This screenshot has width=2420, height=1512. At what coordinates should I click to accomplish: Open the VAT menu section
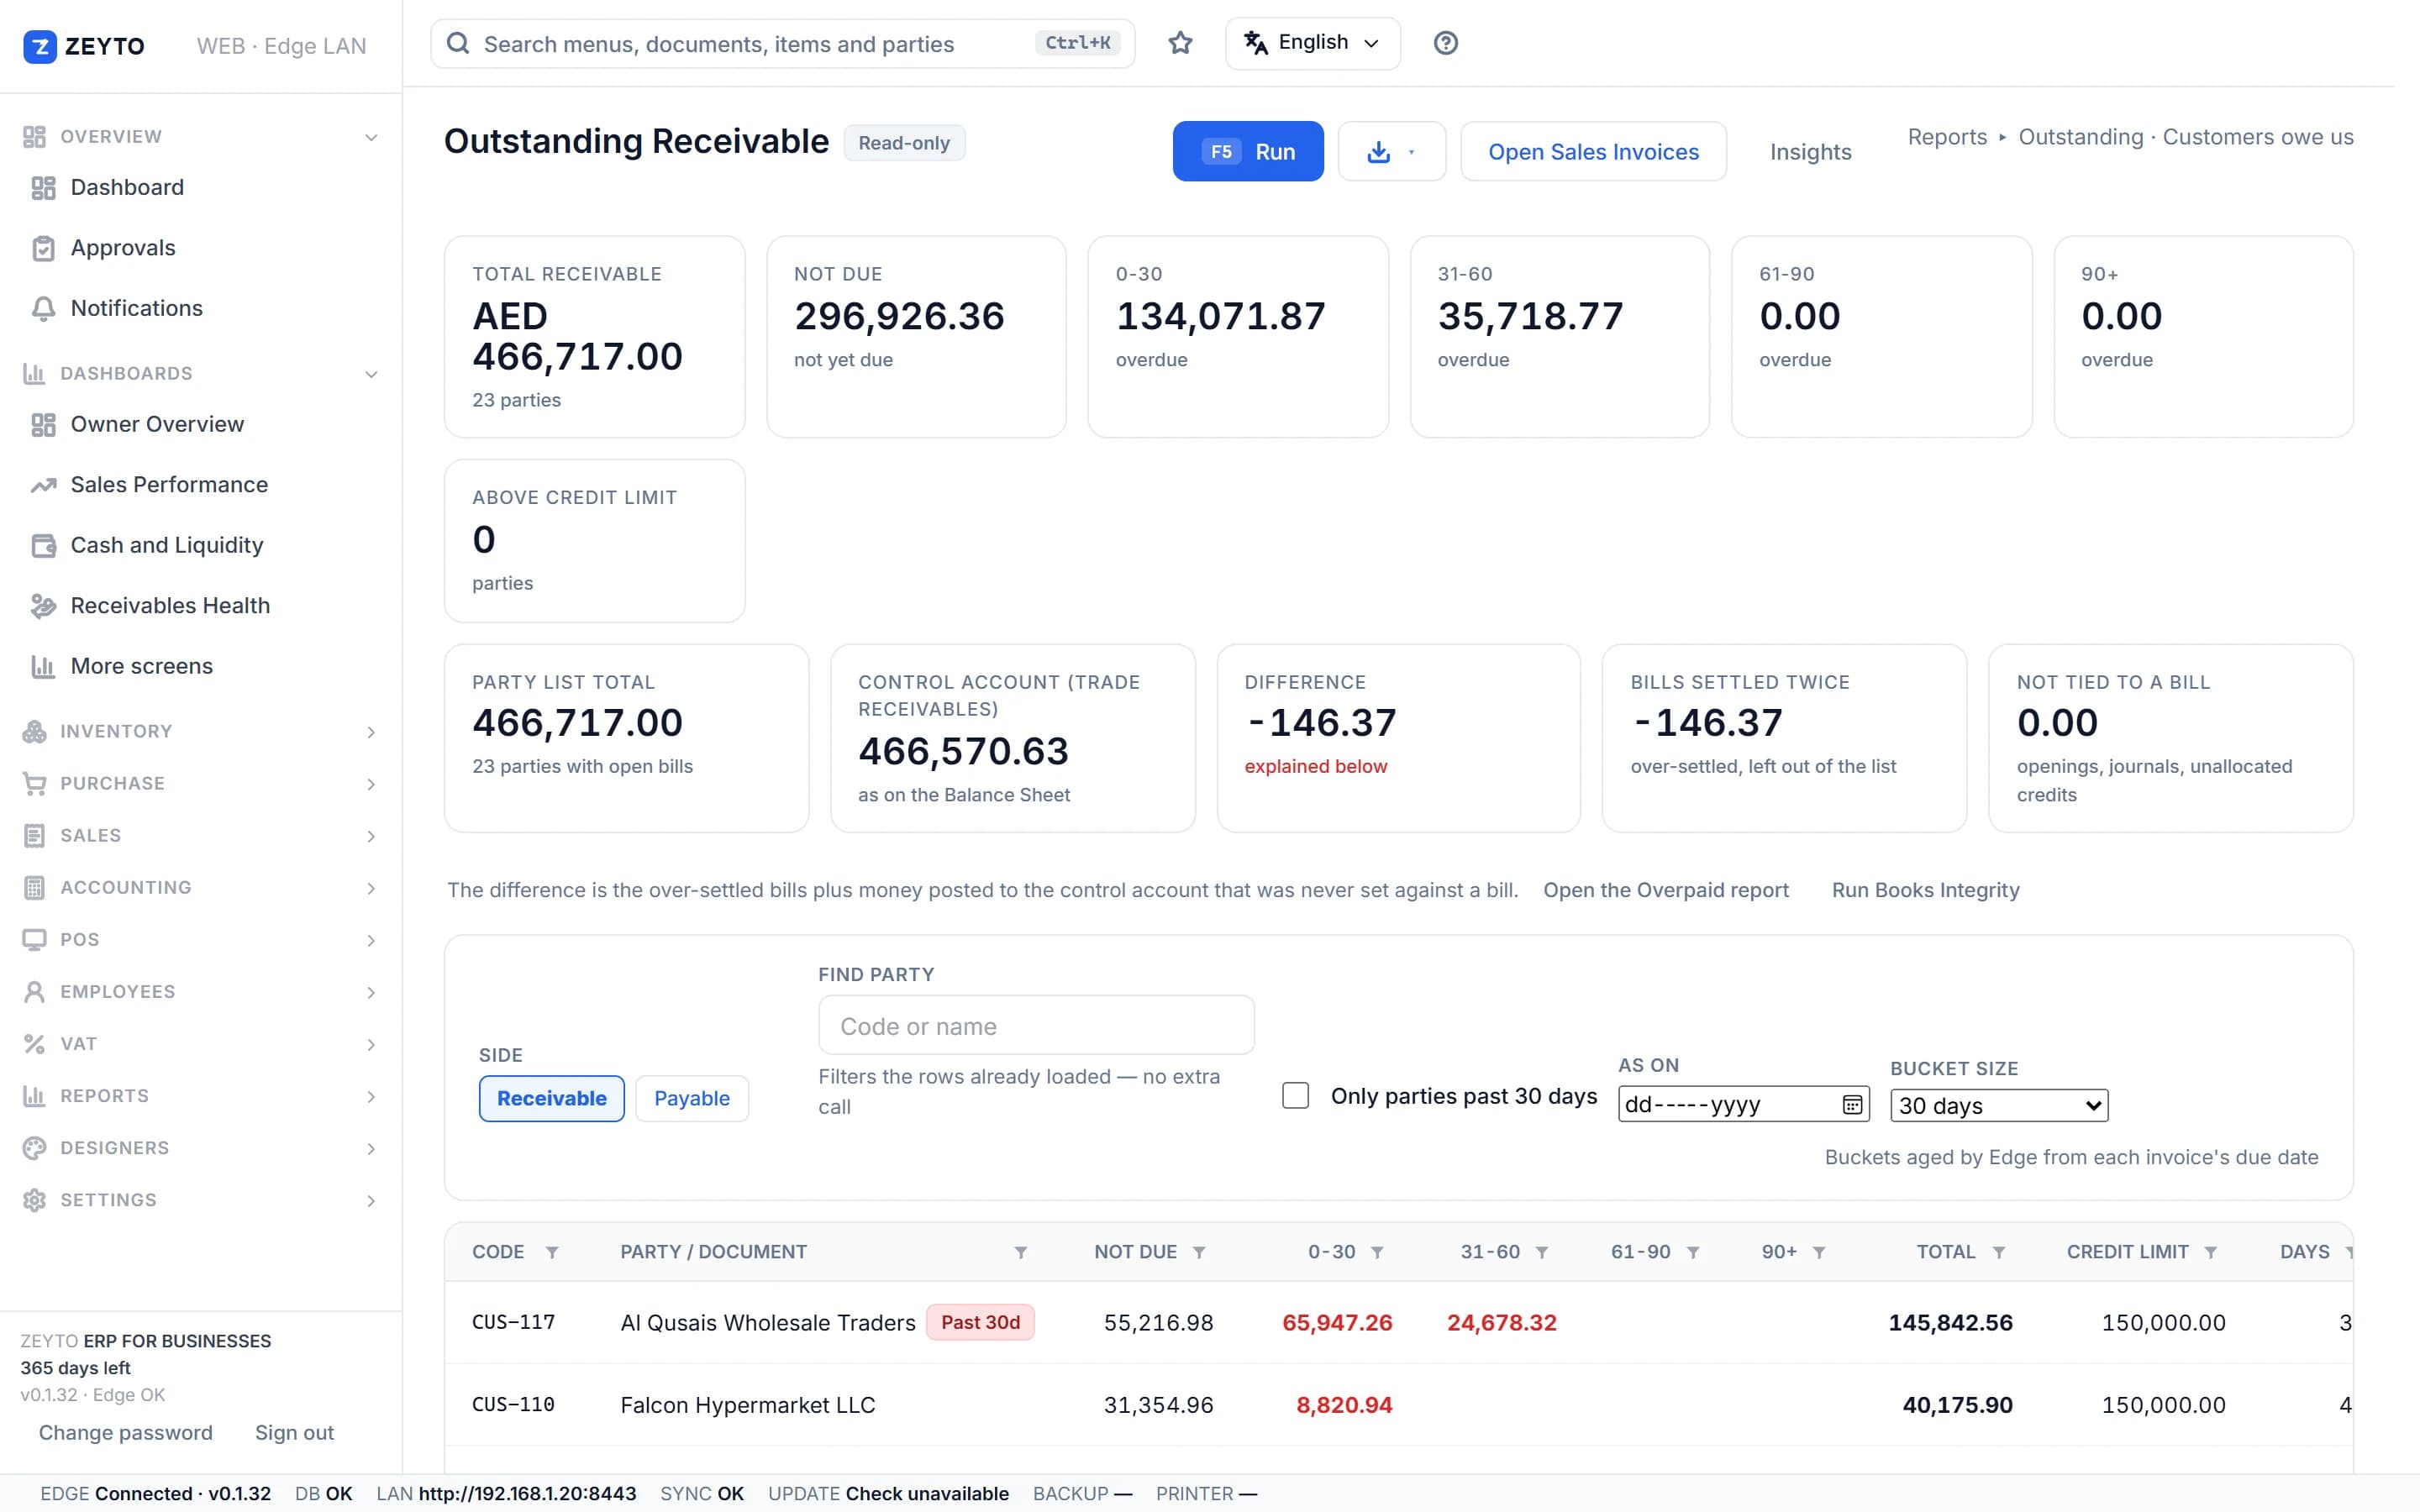click(x=200, y=1044)
